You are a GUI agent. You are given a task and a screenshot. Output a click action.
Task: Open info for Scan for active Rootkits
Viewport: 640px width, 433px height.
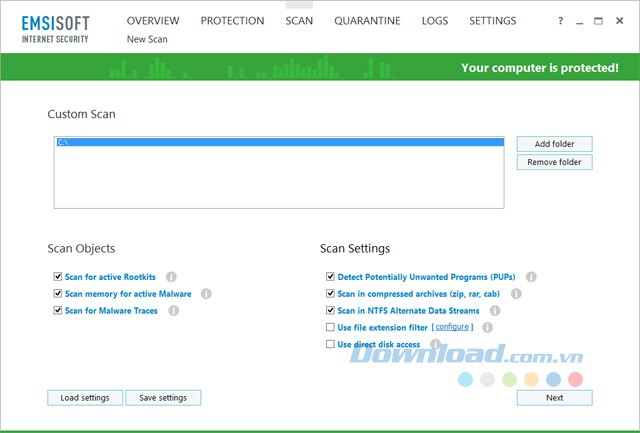click(171, 277)
